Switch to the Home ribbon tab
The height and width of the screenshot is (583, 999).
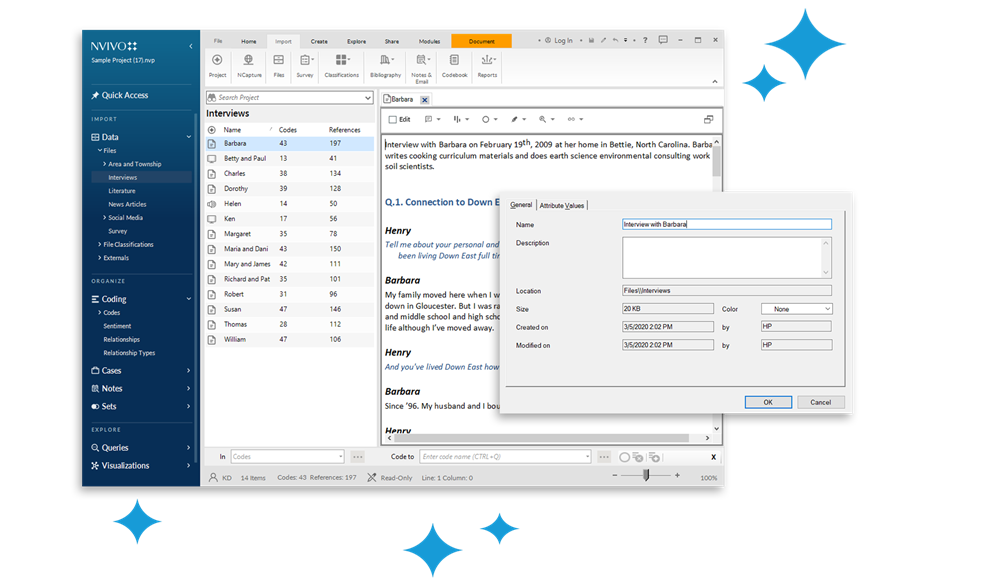248,41
